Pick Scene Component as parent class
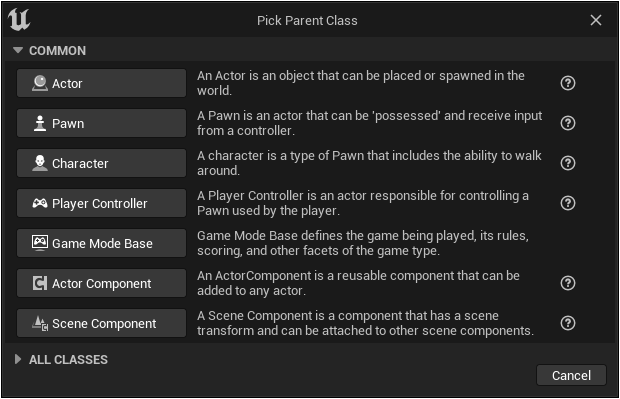The width and height of the screenshot is (620, 399). click(101, 323)
